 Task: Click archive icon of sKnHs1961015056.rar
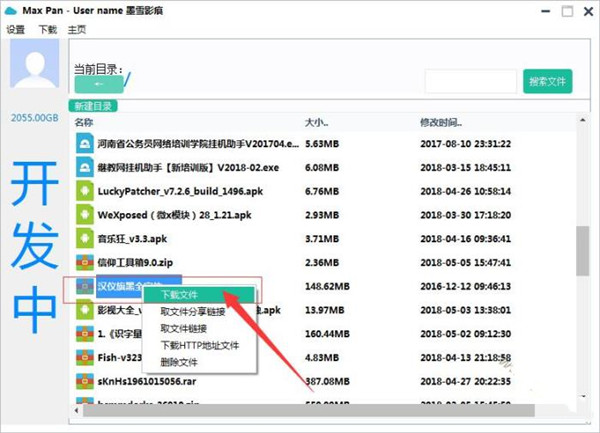click(x=85, y=381)
